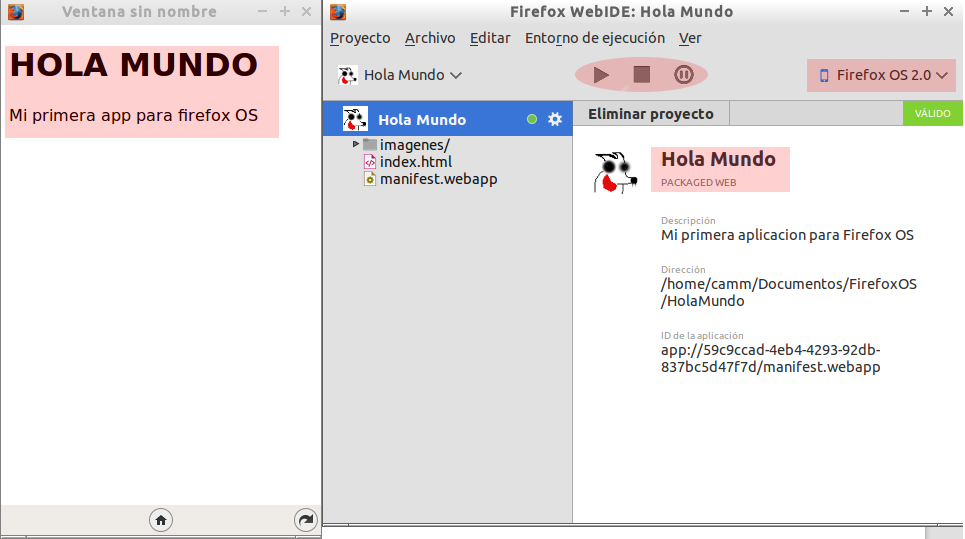
Task: Click the green VÁLIDO status badge
Action: click(932, 114)
